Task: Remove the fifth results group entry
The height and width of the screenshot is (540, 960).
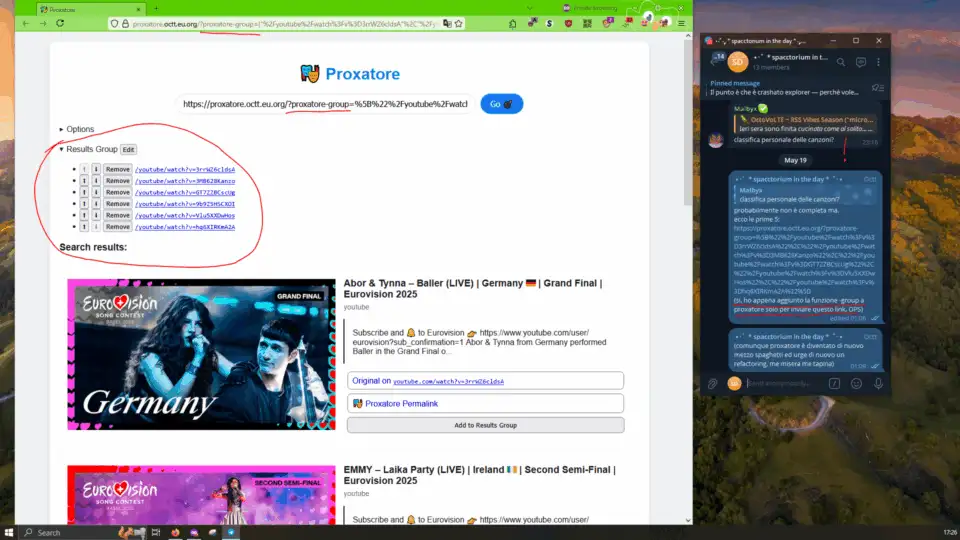Action: (x=117, y=216)
